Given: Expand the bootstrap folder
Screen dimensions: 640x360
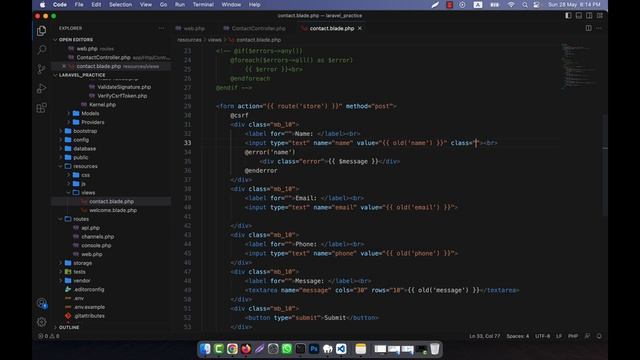Looking at the screenshot, I should 85,131.
